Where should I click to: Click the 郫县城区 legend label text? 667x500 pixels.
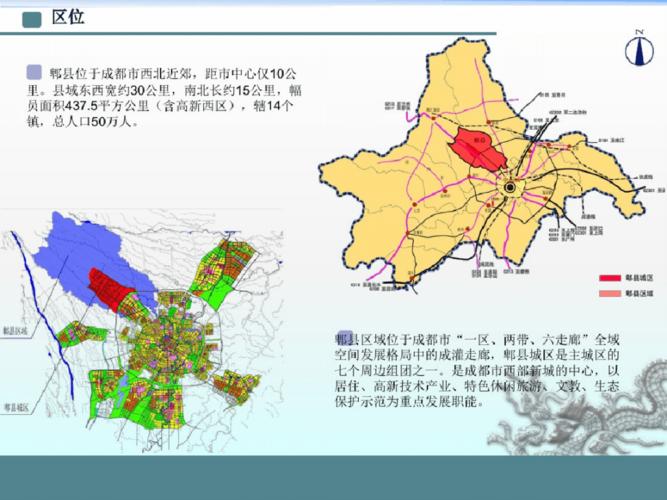[639, 278]
